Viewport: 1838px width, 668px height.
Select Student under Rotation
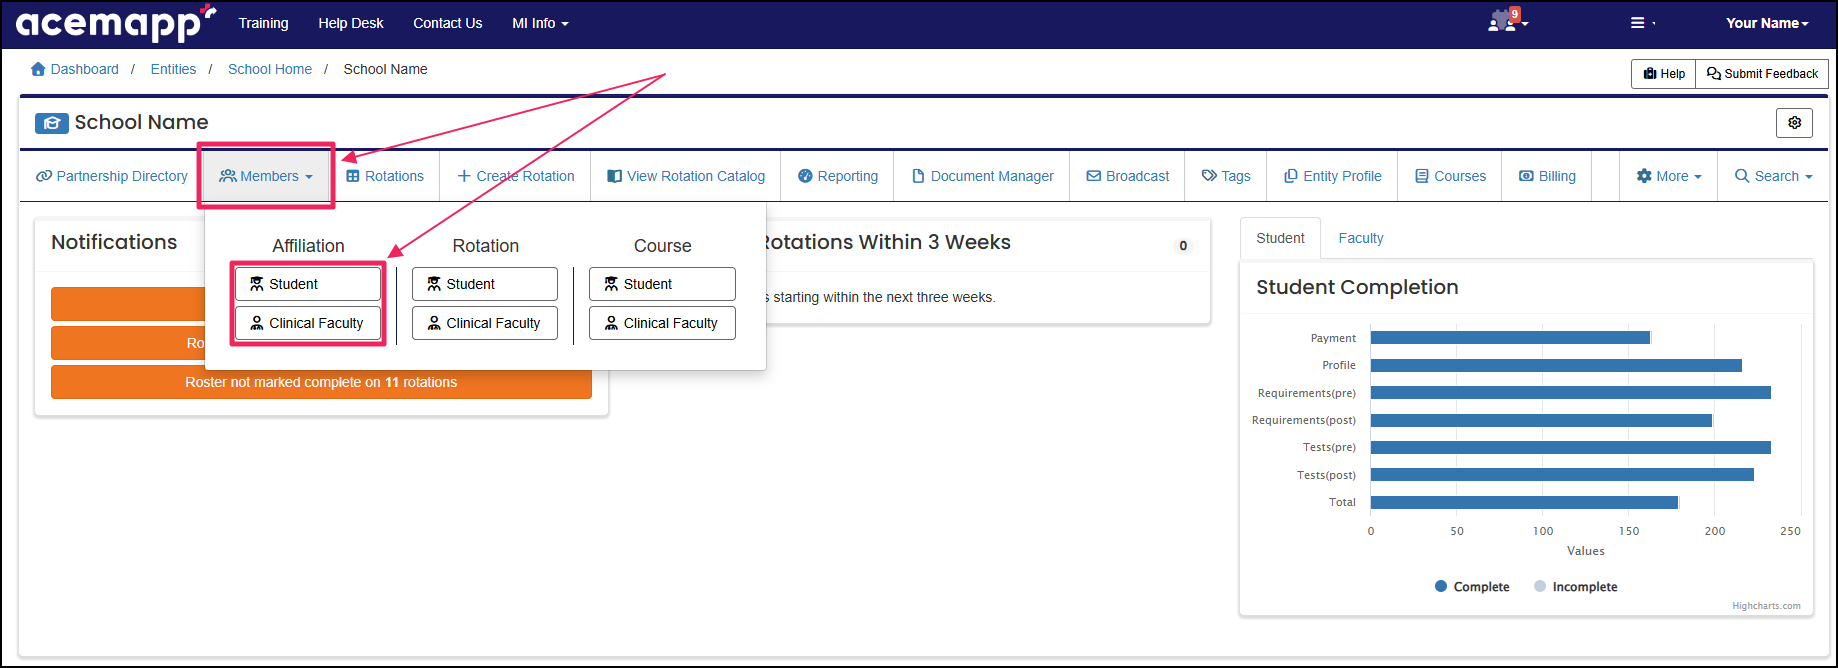click(x=485, y=284)
